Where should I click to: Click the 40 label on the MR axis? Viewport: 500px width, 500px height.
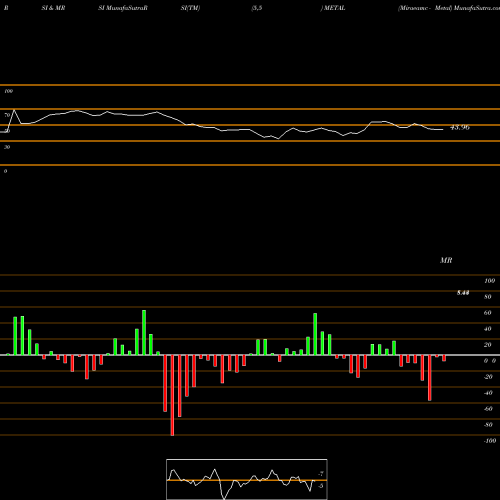488,329
